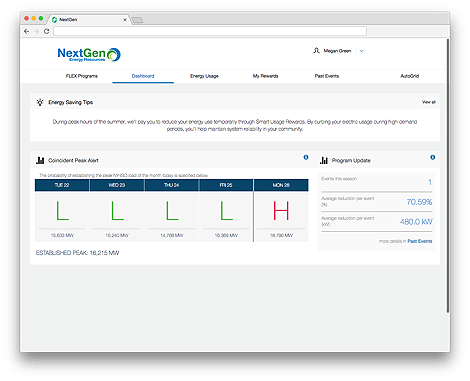Click the browser address bar

210,31
